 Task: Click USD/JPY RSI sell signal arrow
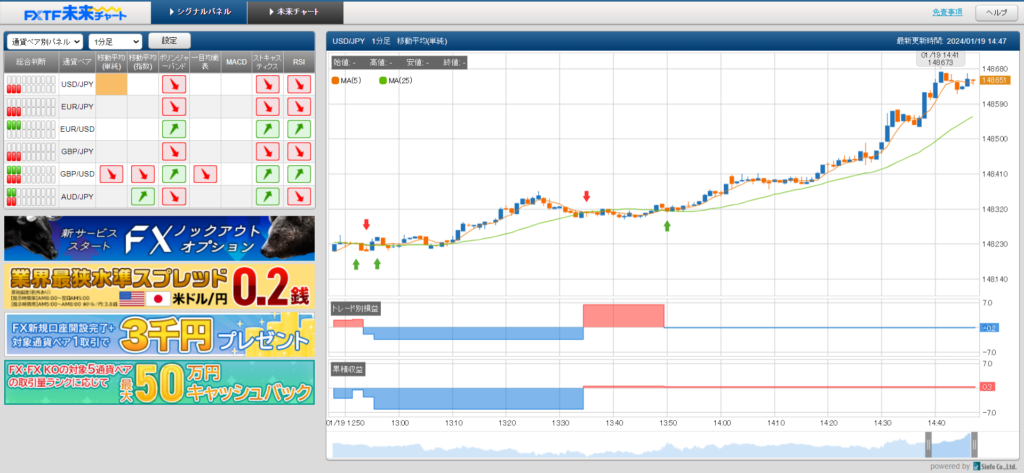point(299,84)
